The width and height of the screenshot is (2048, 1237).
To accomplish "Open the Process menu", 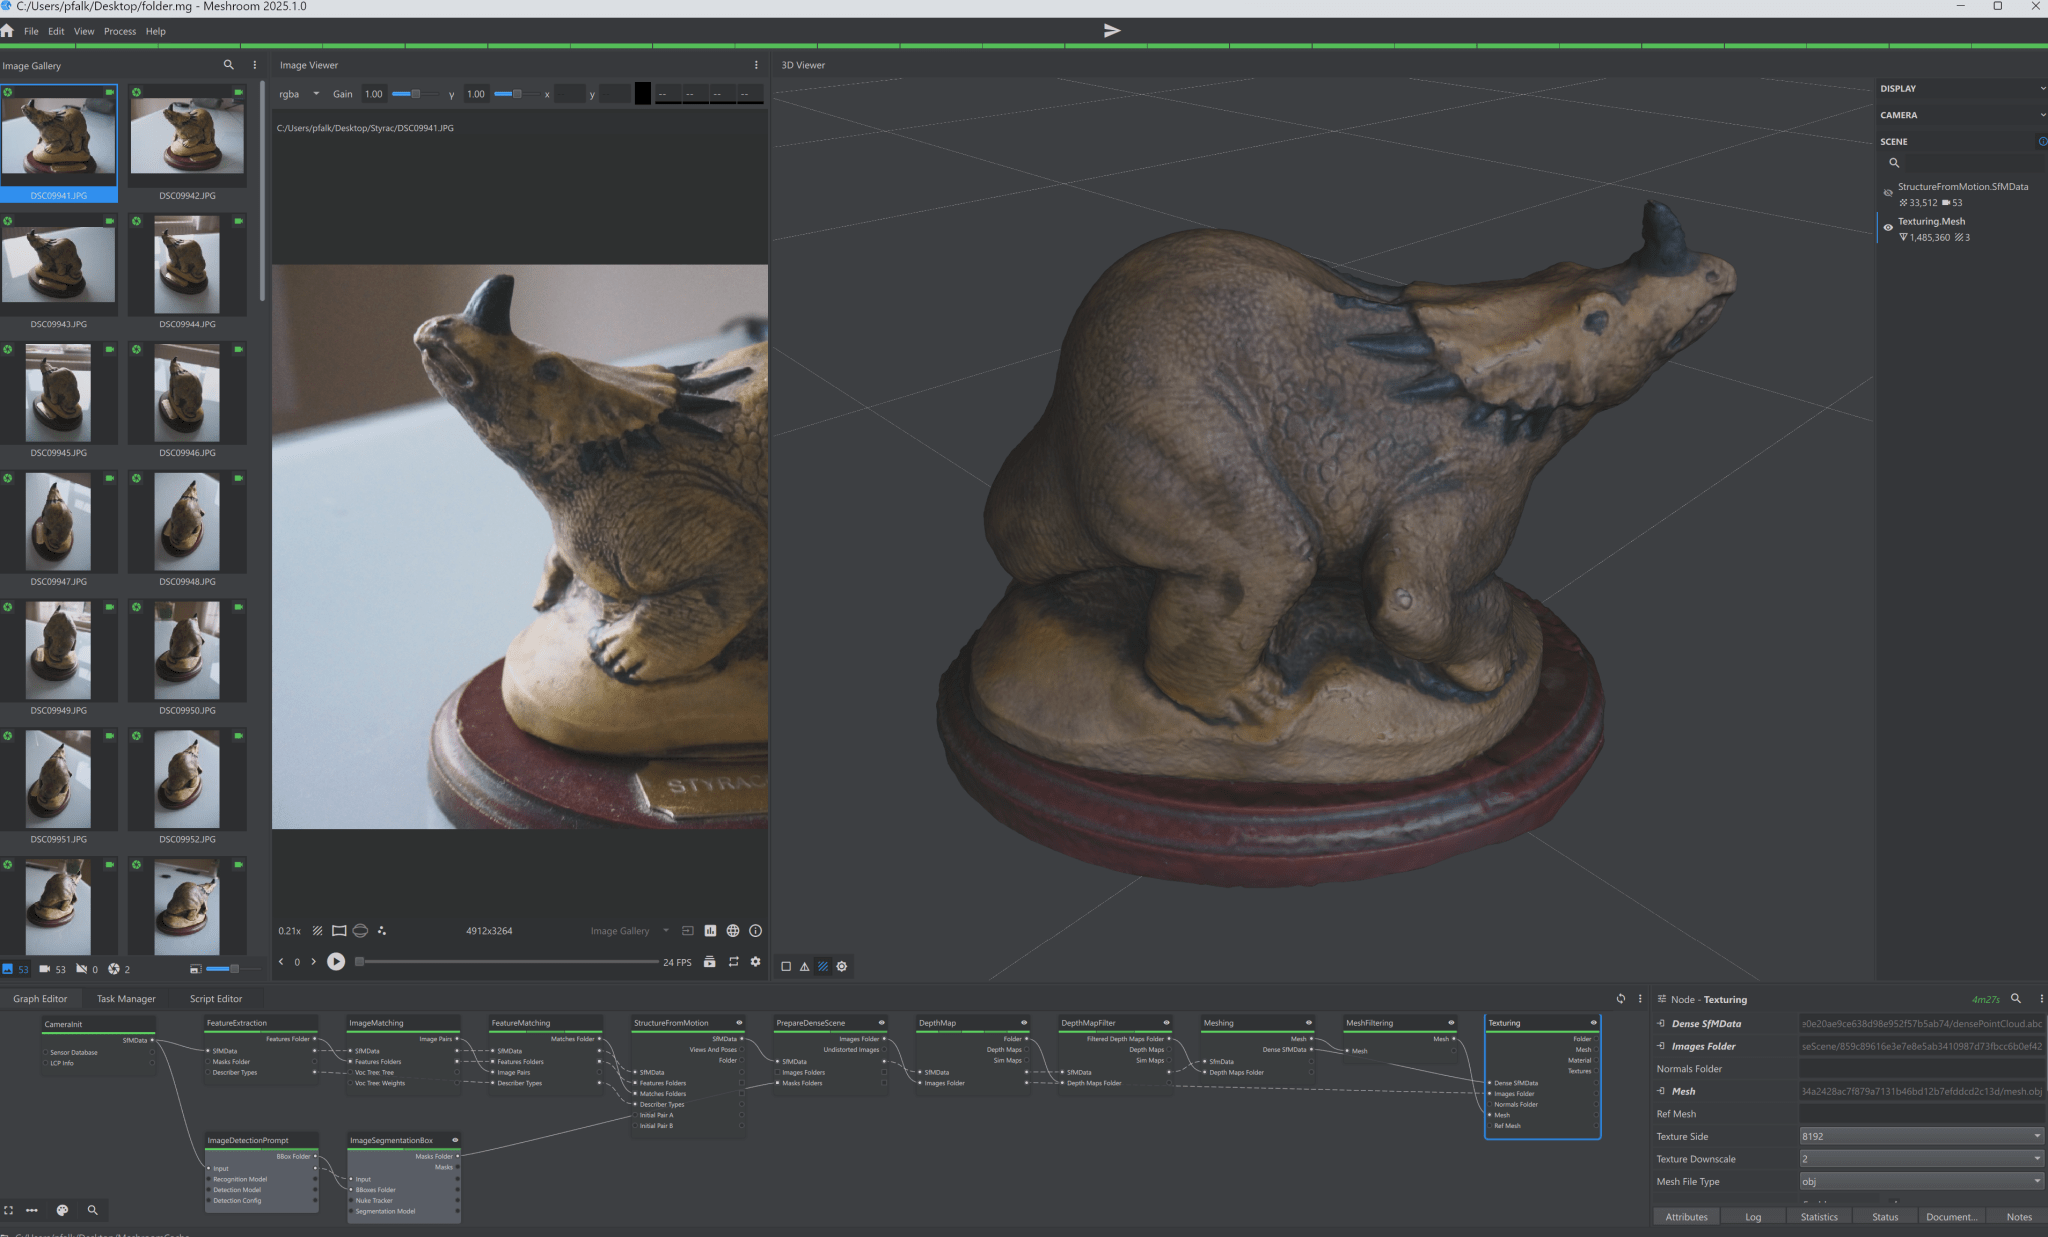I will click(120, 31).
